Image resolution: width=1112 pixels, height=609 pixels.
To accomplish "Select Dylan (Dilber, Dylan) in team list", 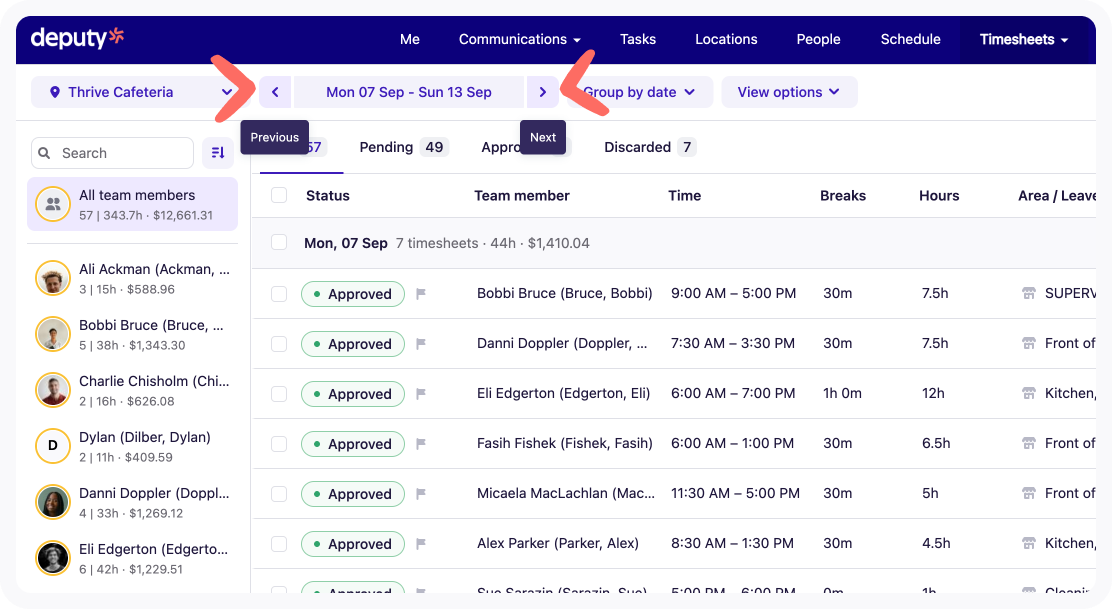I will tap(133, 446).
